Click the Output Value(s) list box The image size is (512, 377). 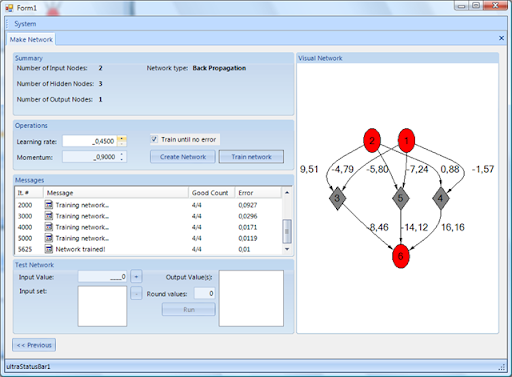click(251, 298)
